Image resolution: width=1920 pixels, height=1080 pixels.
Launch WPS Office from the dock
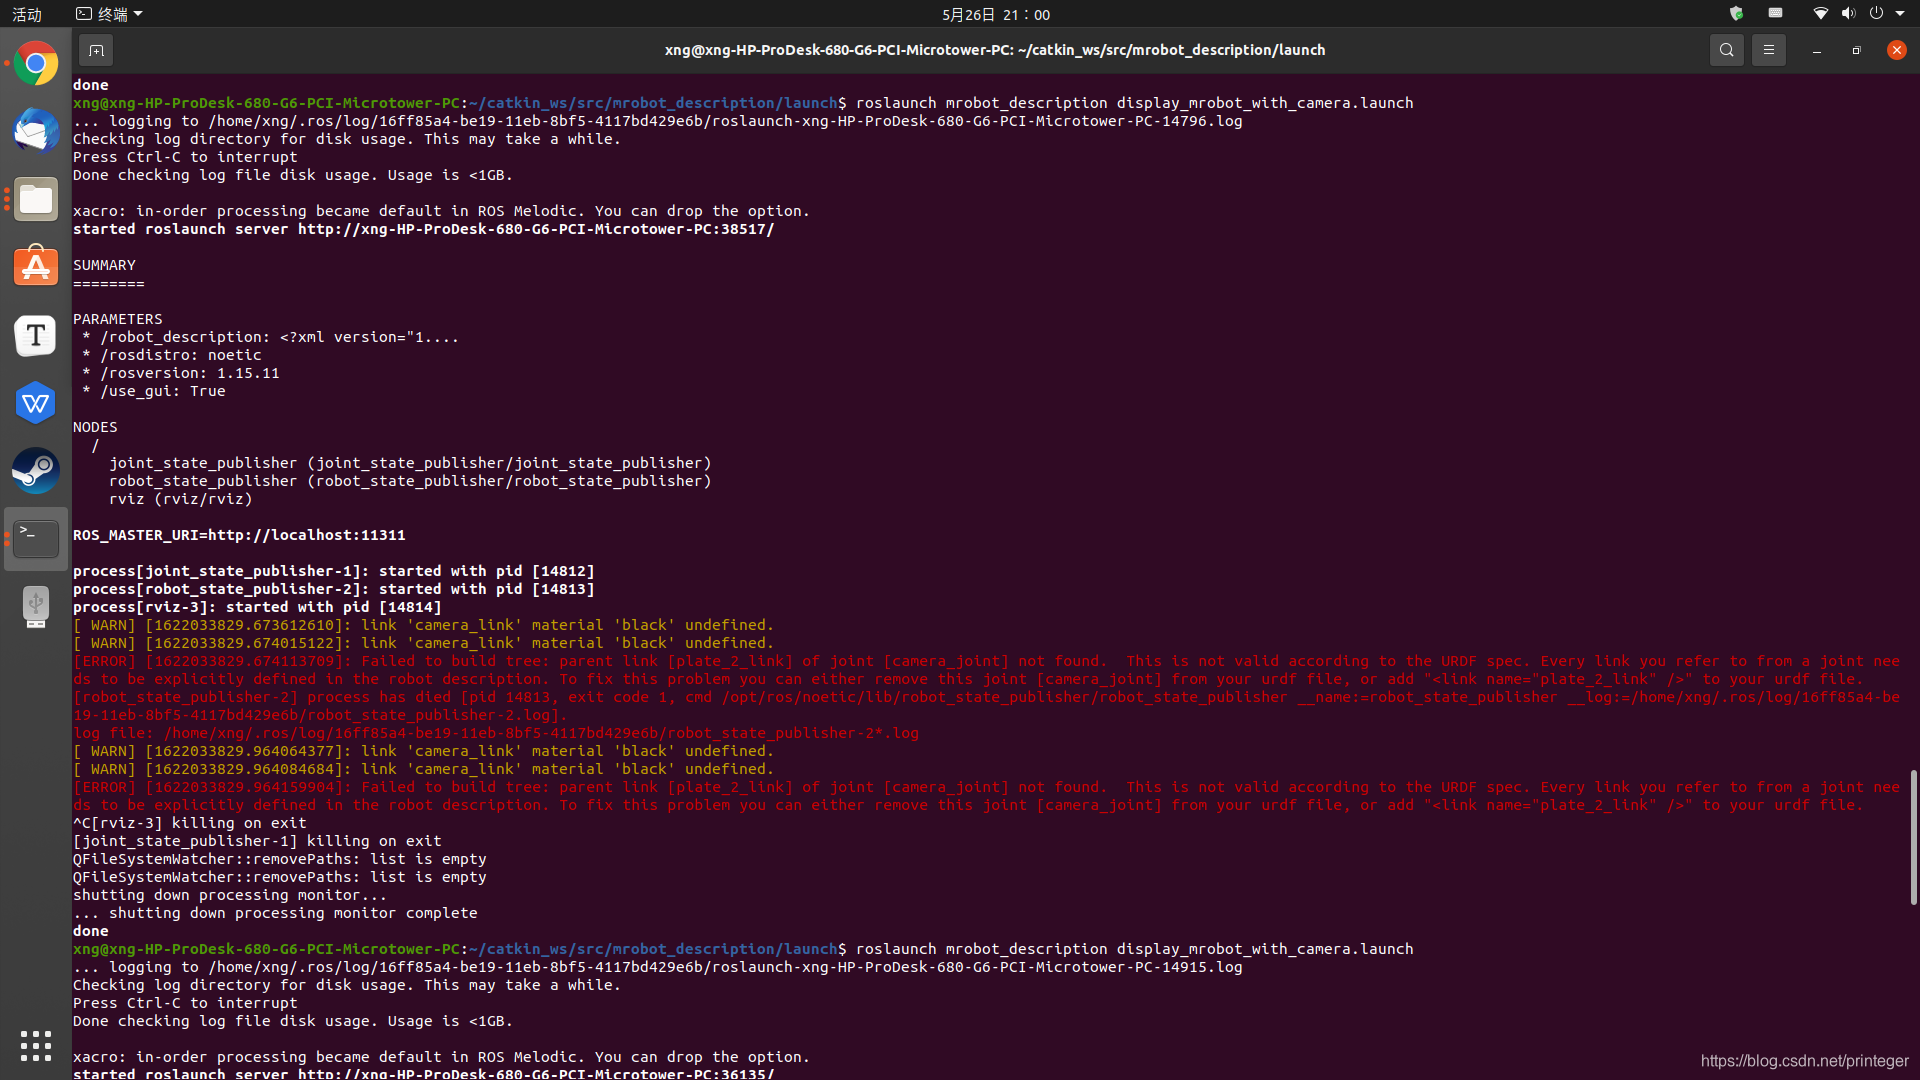point(36,403)
